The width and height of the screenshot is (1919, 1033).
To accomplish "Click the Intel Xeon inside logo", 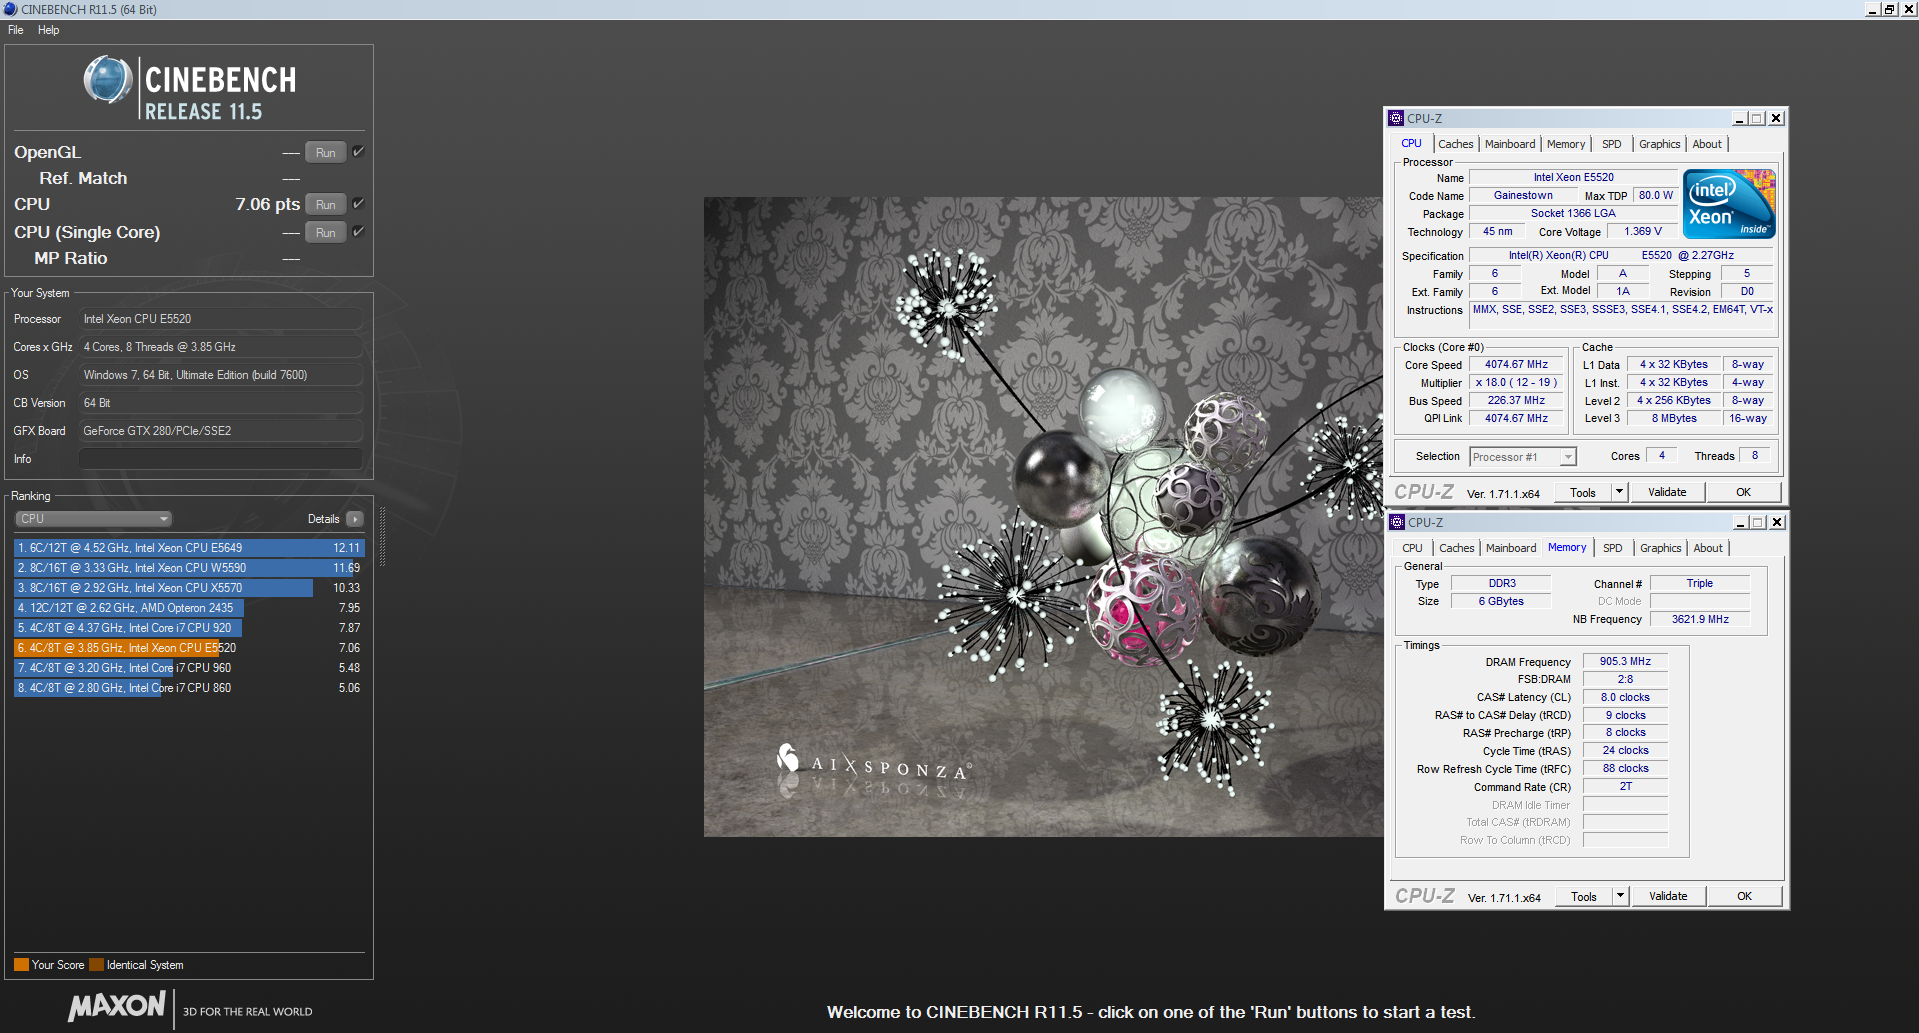I will 1729,204.
